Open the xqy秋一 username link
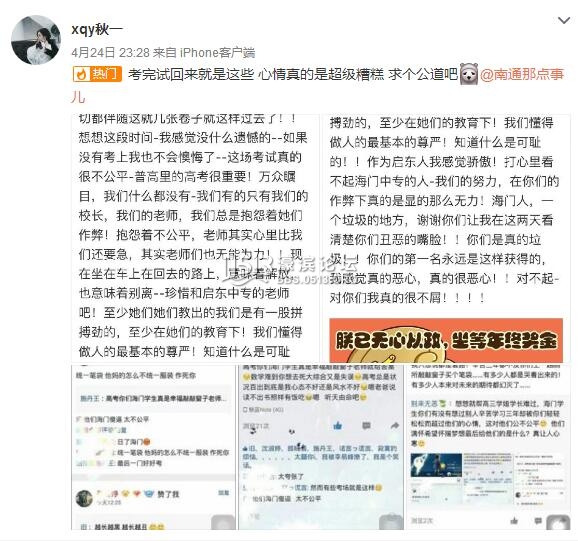Screen dimensions: 578x541 97,29
